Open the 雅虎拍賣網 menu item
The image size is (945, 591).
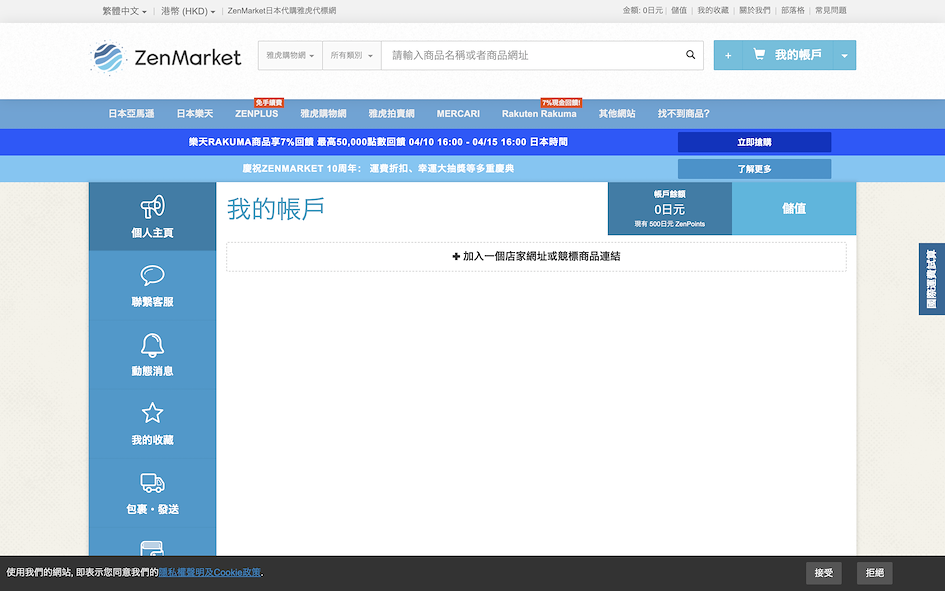392,114
